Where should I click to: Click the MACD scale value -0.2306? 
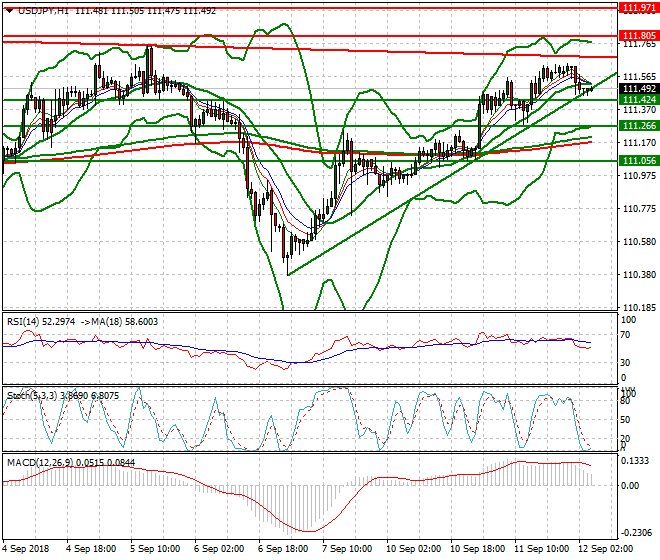pos(635,533)
